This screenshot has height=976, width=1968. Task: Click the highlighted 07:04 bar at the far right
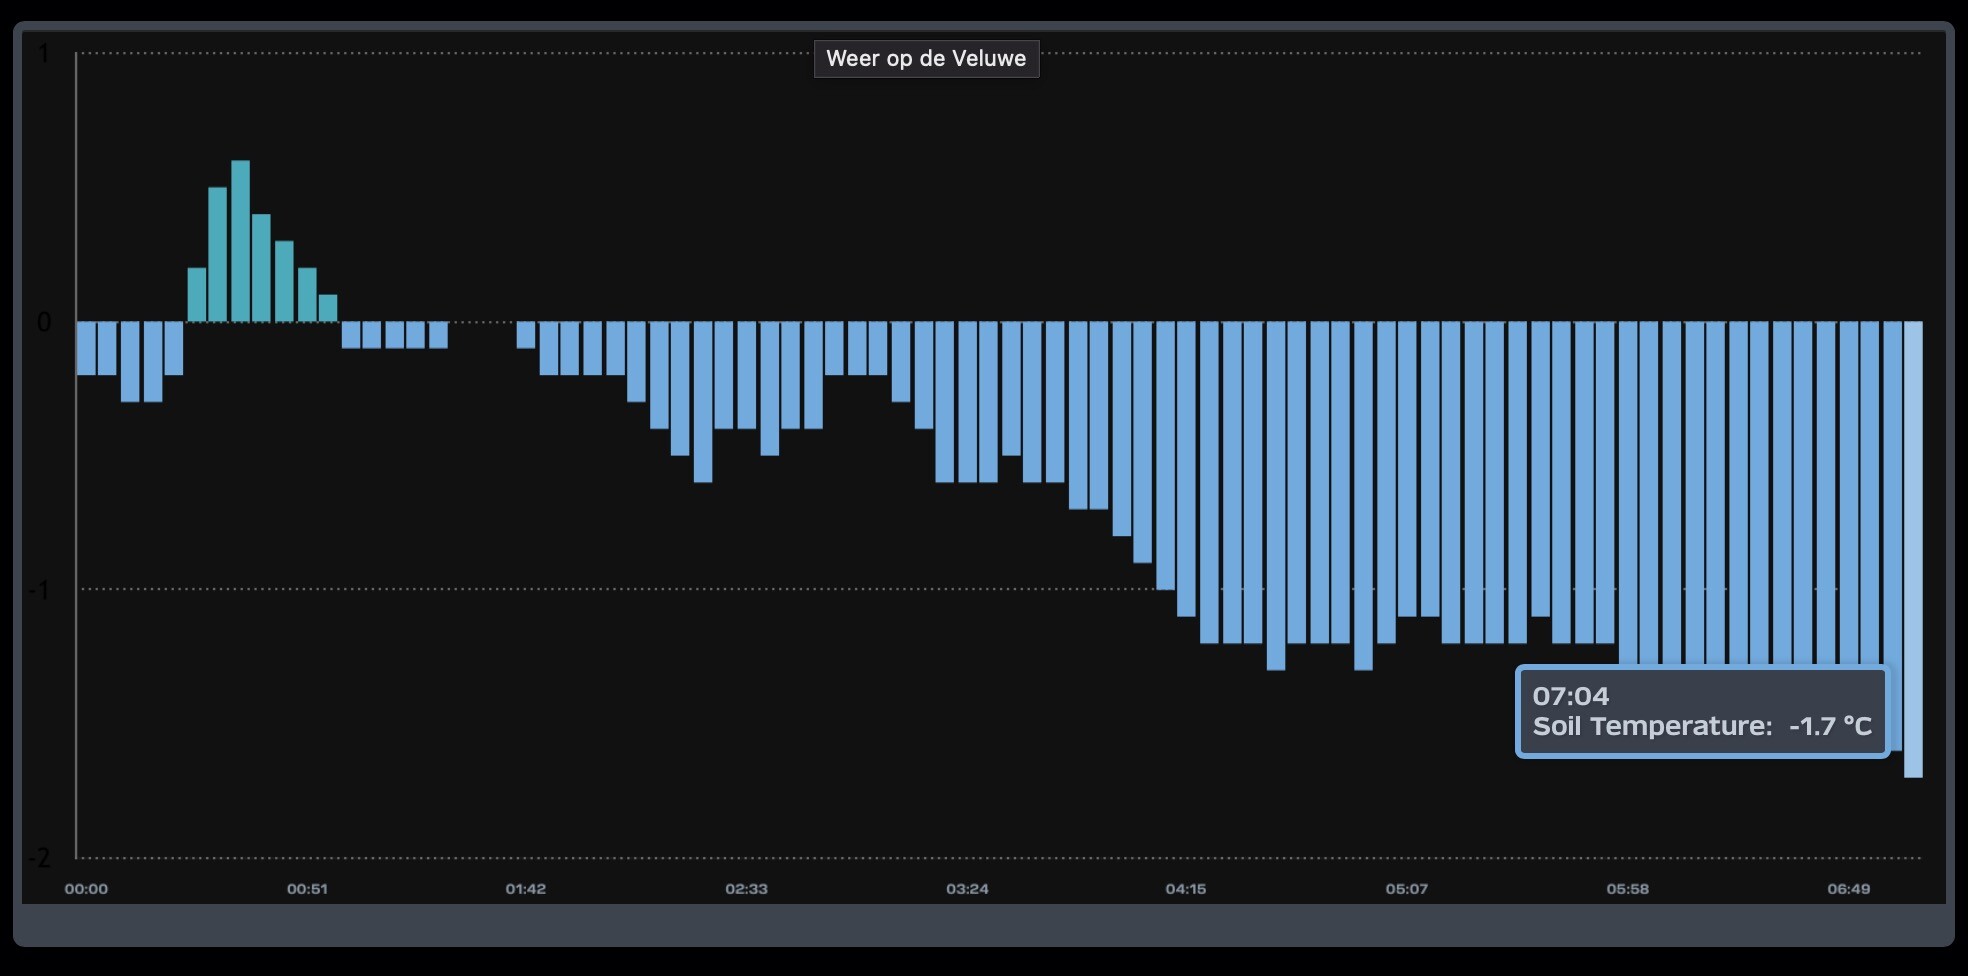(x=1913, y=549)
